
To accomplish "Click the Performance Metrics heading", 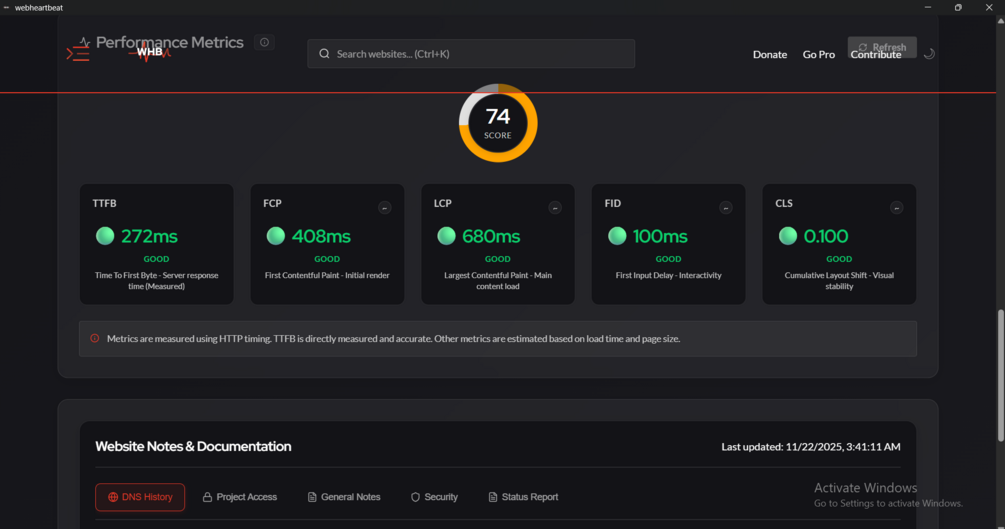I will click(170, 42).
